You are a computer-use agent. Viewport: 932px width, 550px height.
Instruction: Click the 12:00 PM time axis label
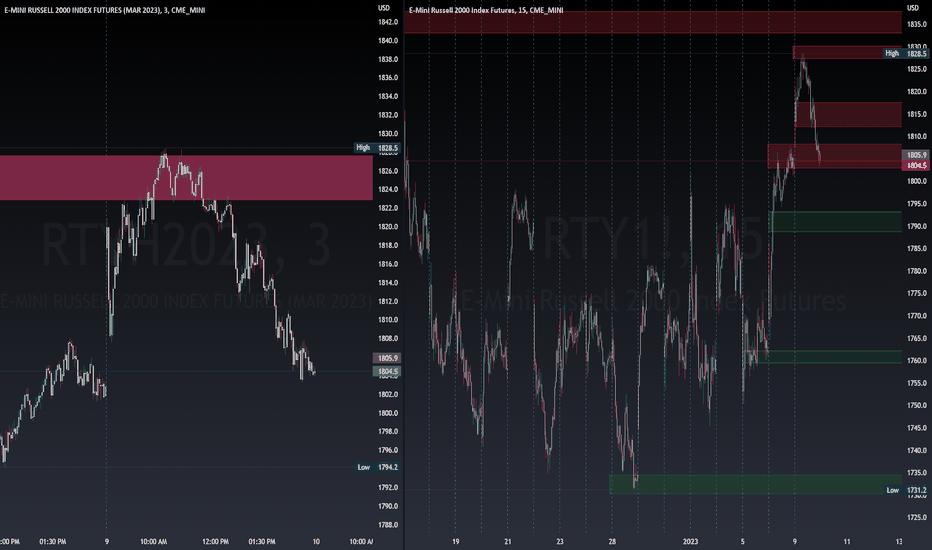[215, 542]
